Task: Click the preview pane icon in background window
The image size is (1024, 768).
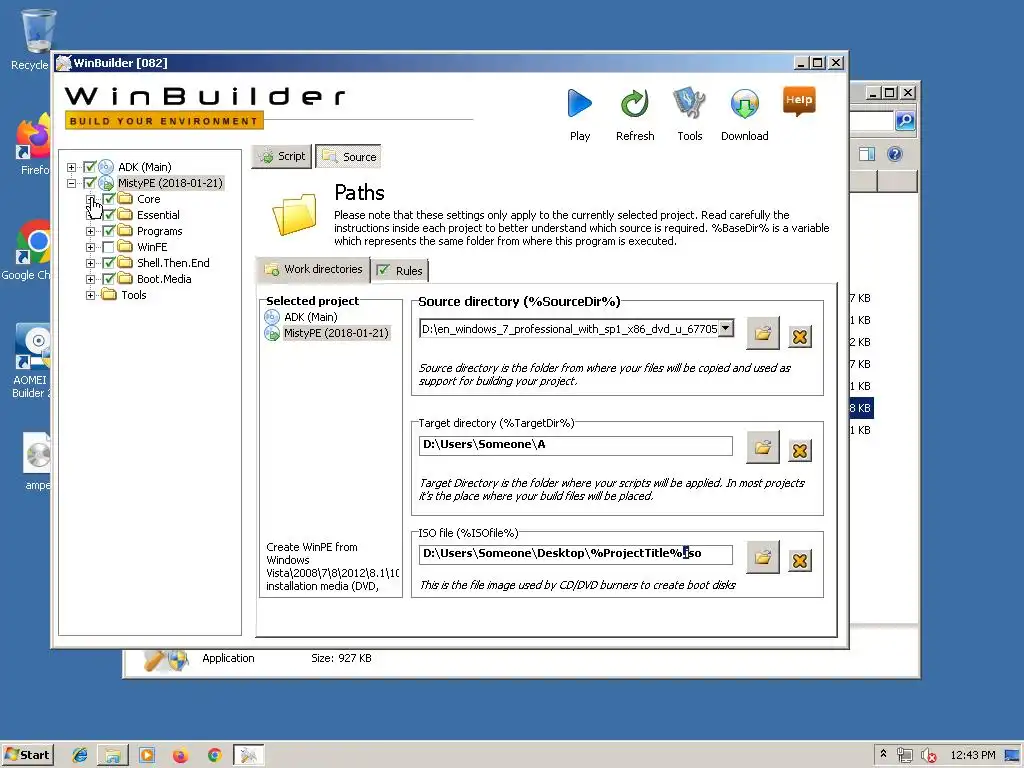Action: coord(867,154)
